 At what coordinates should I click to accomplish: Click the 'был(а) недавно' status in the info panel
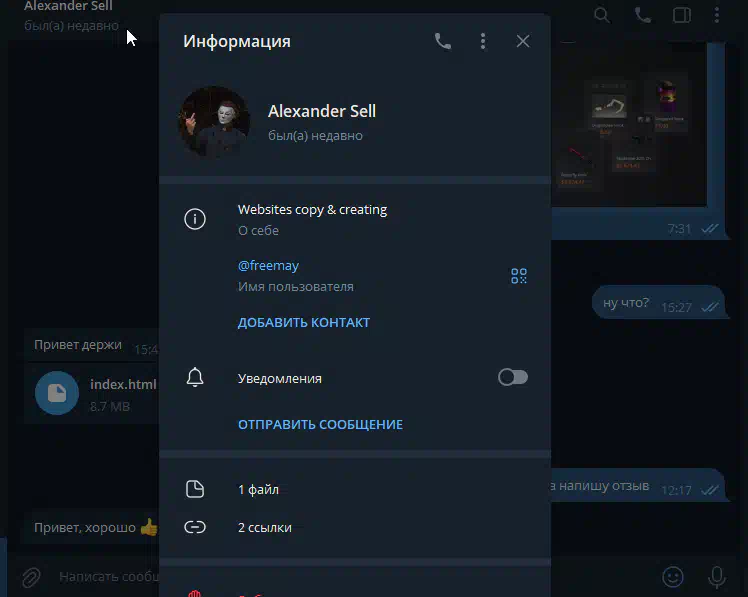pyautogui.click(x=315, y=136)
